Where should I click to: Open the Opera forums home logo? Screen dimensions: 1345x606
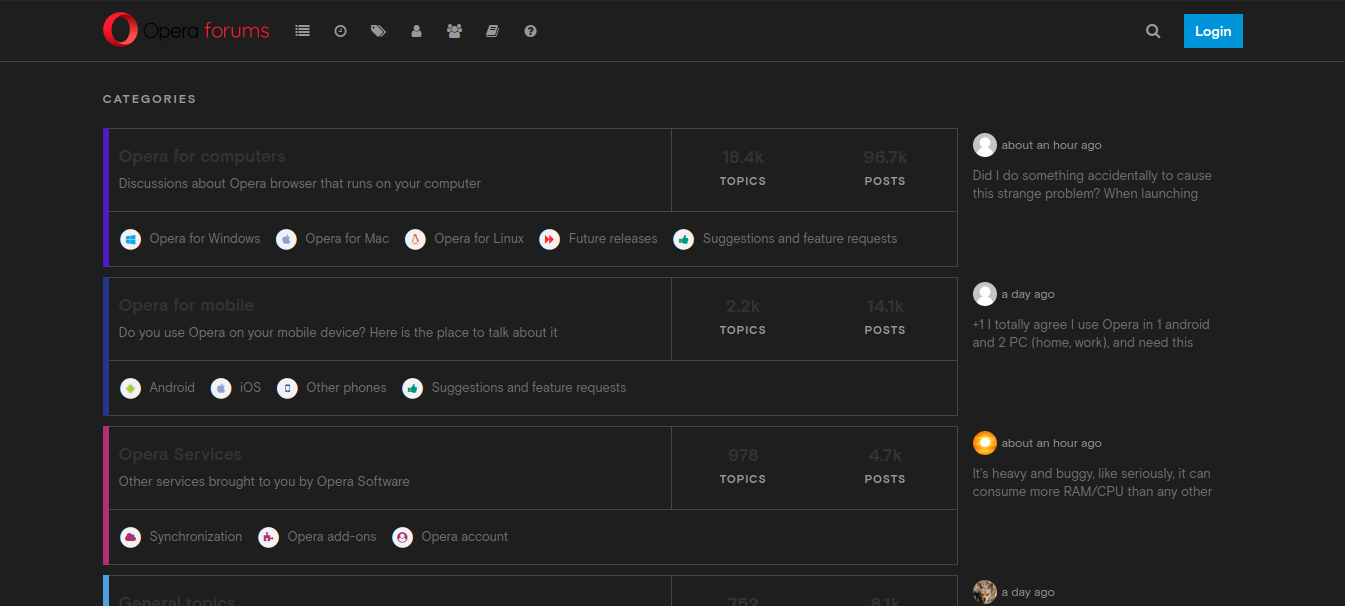[186, 30]
